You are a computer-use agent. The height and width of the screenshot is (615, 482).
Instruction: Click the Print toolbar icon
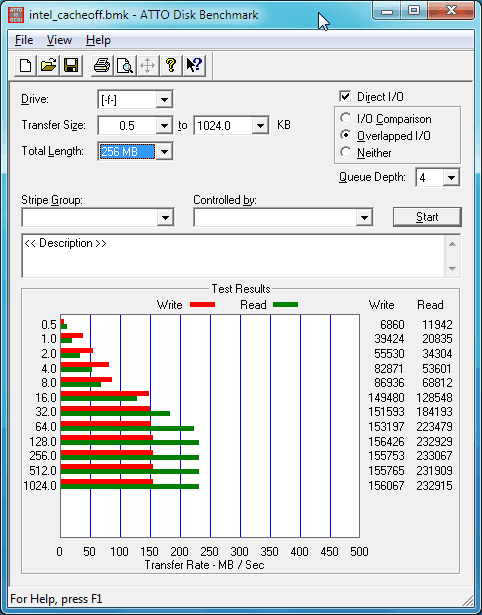[102, 65]
